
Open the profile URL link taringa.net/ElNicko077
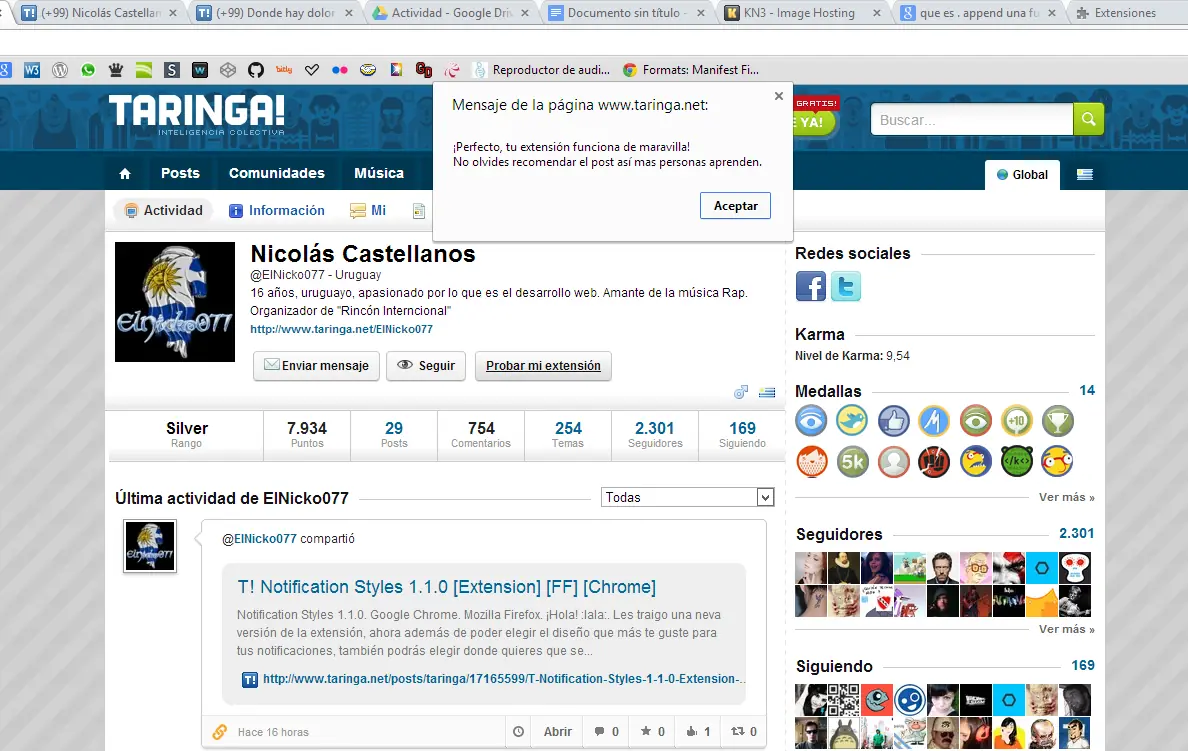tap(342, 329)
